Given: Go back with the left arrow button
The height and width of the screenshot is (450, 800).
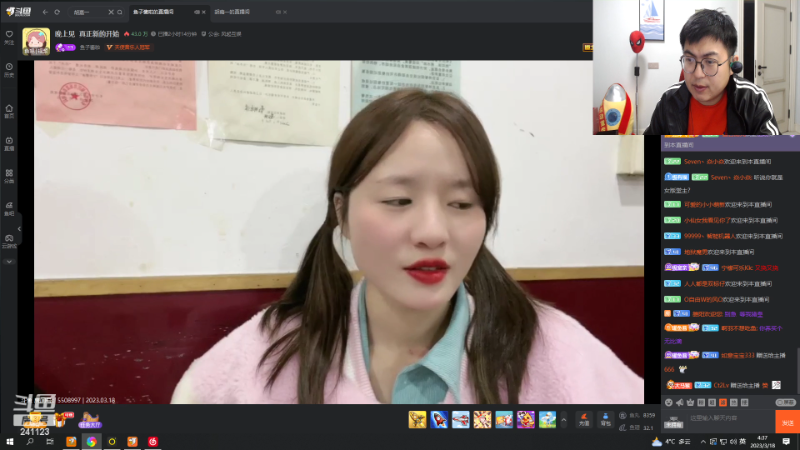Looking at the screenshot, I should [x=45, y=12].
